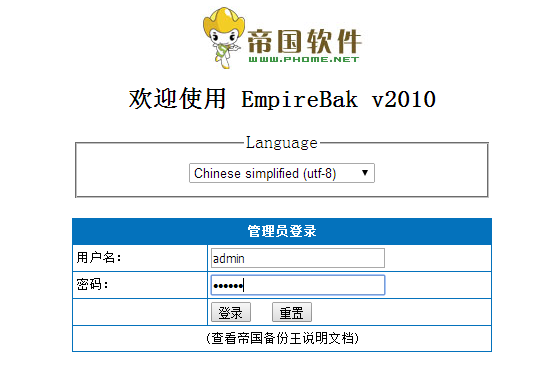544x378 pixels.
Task: Open the Chinese simplified (utf-8) language dropdown
Action: click(282, 173)
